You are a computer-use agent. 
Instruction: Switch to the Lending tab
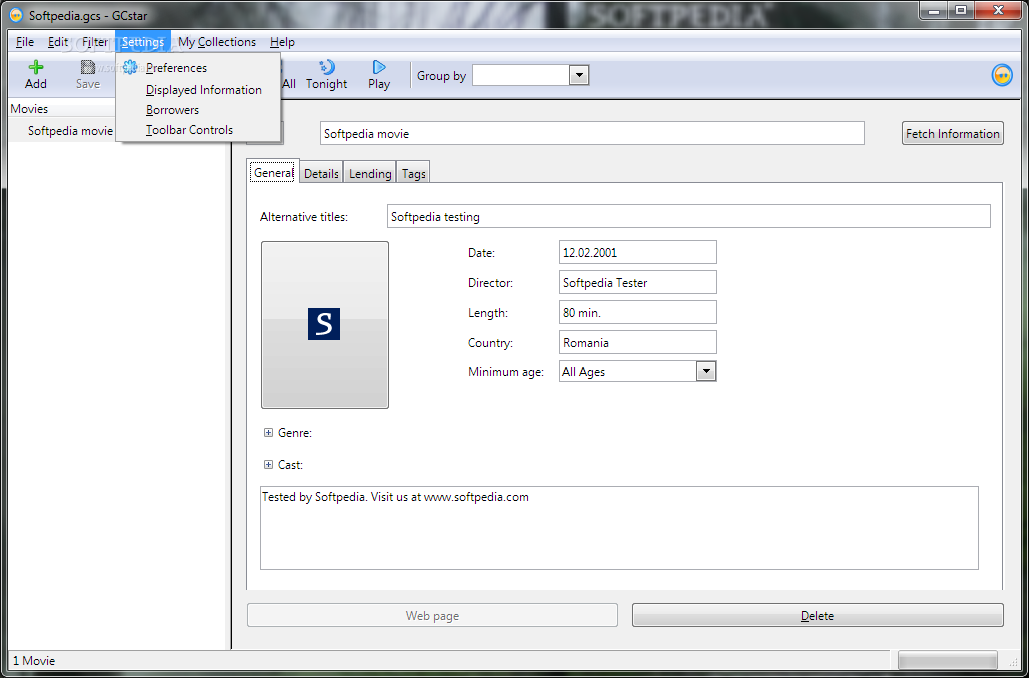[x=370, y=173]
